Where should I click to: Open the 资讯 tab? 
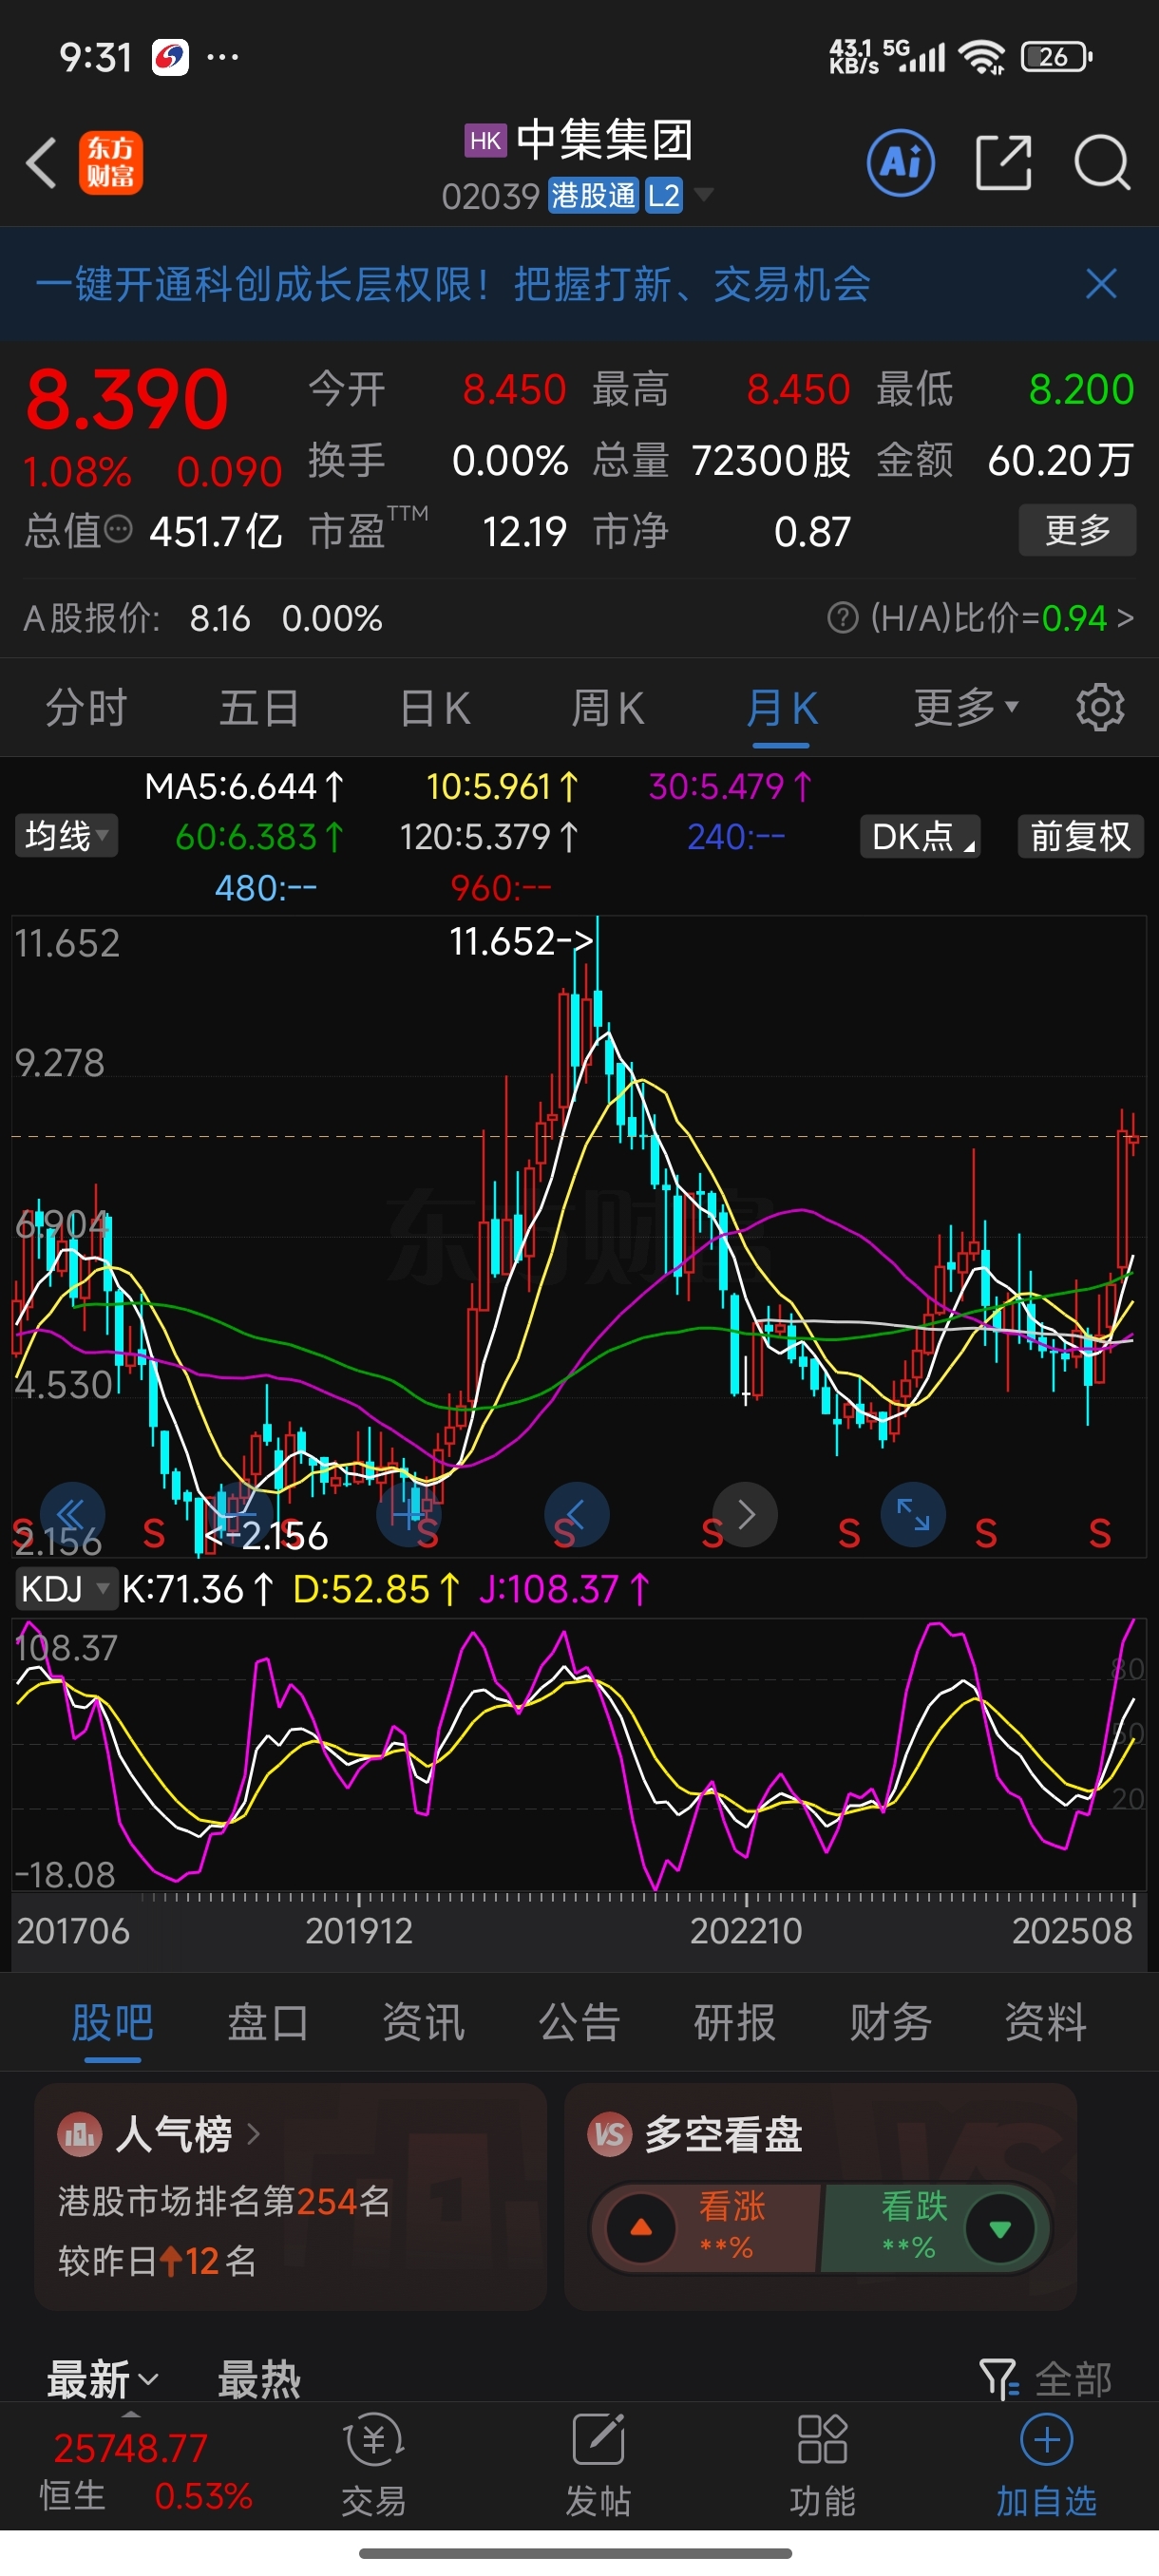click(x=424, y=2022)
